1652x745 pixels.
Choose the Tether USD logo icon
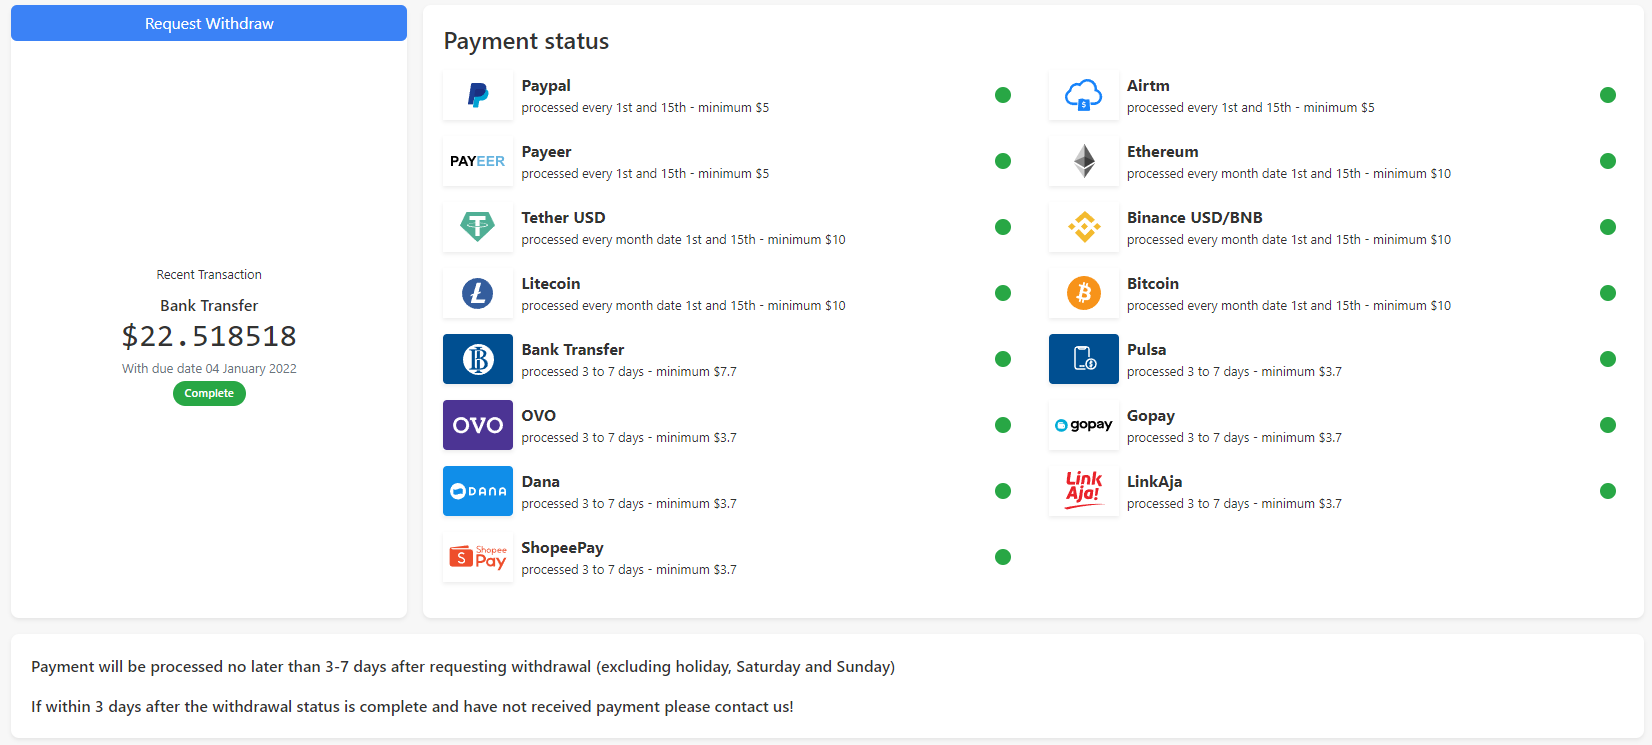click(x=478, y=227)
